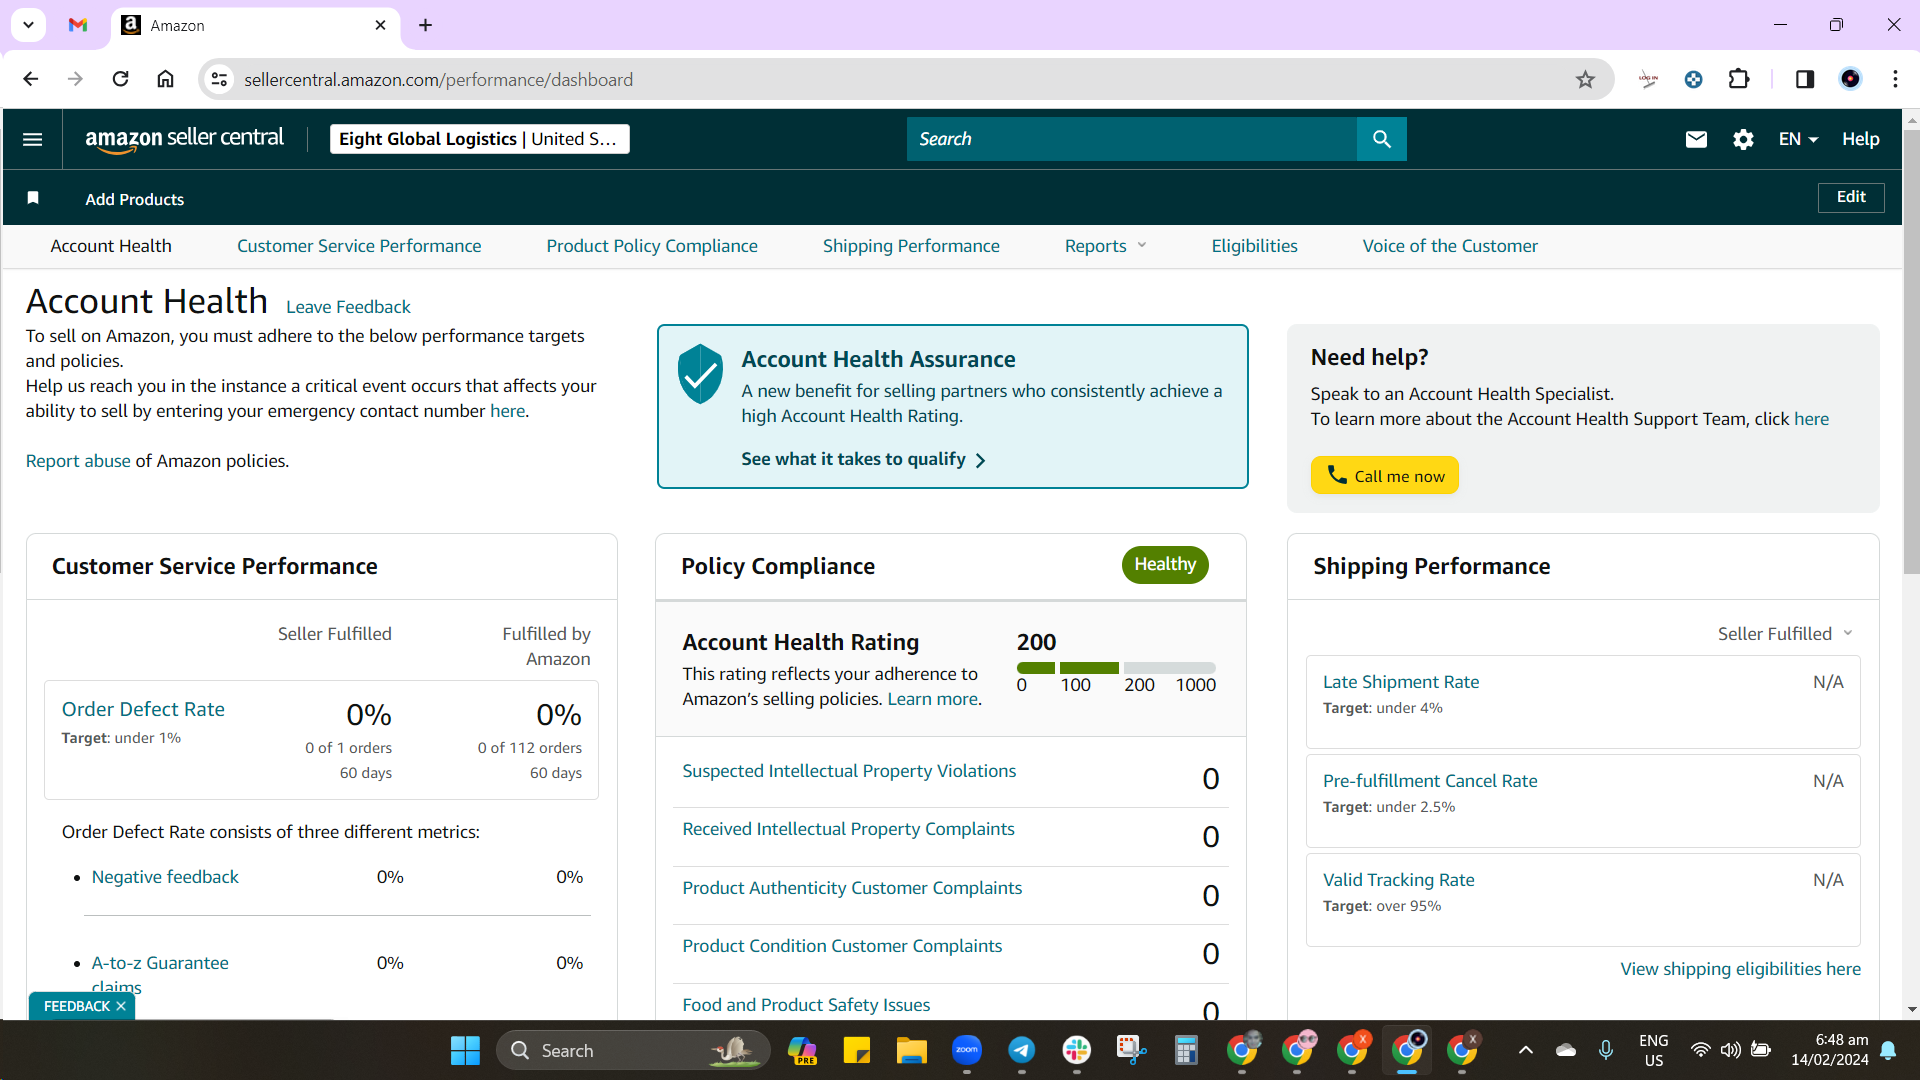This screenshot has height=1080, width=1920.
Task: Click the Account Health Assurance shield icon
Action: (x=700, y=374)
